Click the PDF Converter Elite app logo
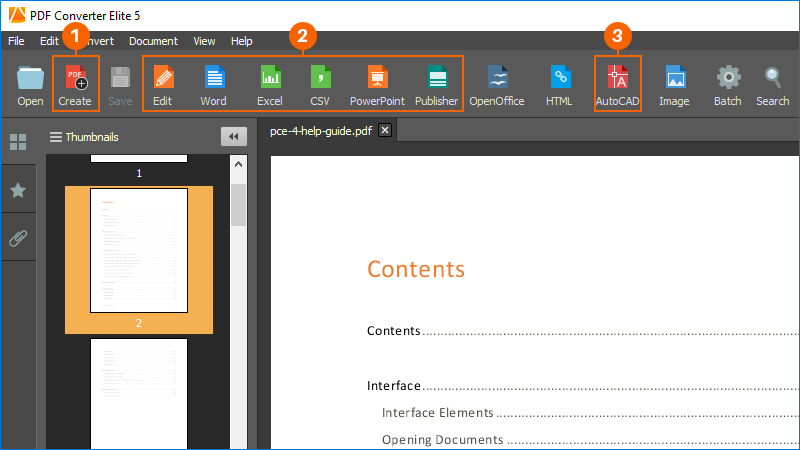The image size is (800, 450). 17,15
